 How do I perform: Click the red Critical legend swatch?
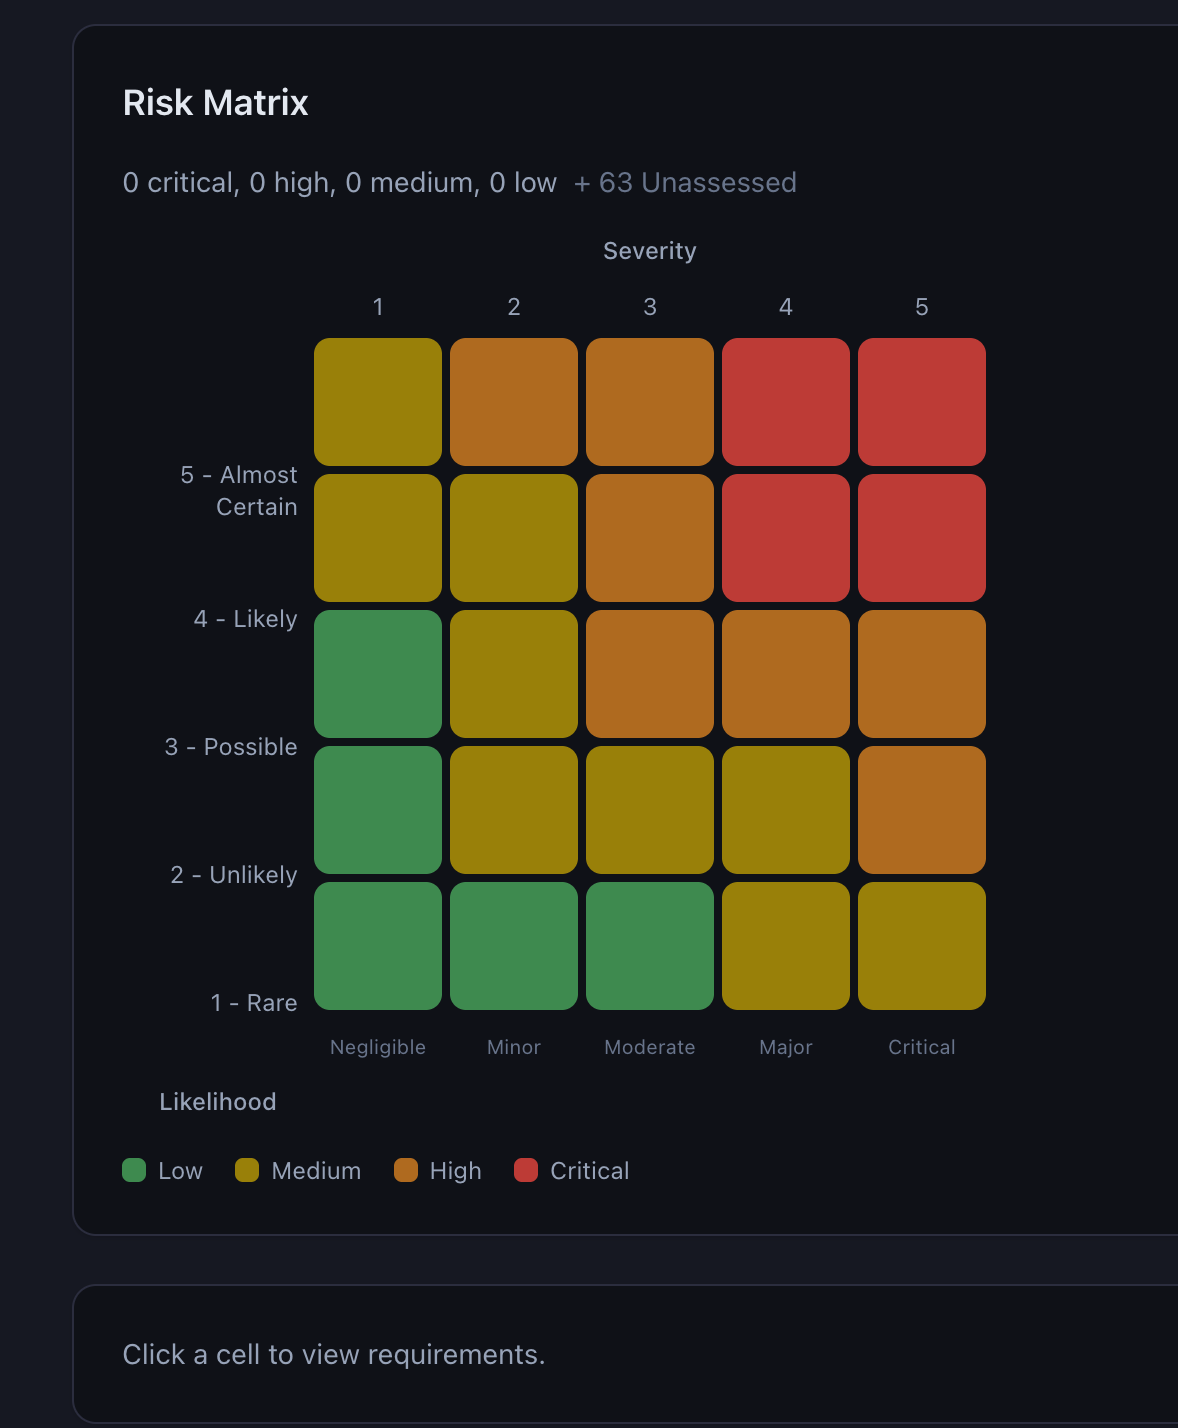pyautogui.click(x=526, y=1170)
